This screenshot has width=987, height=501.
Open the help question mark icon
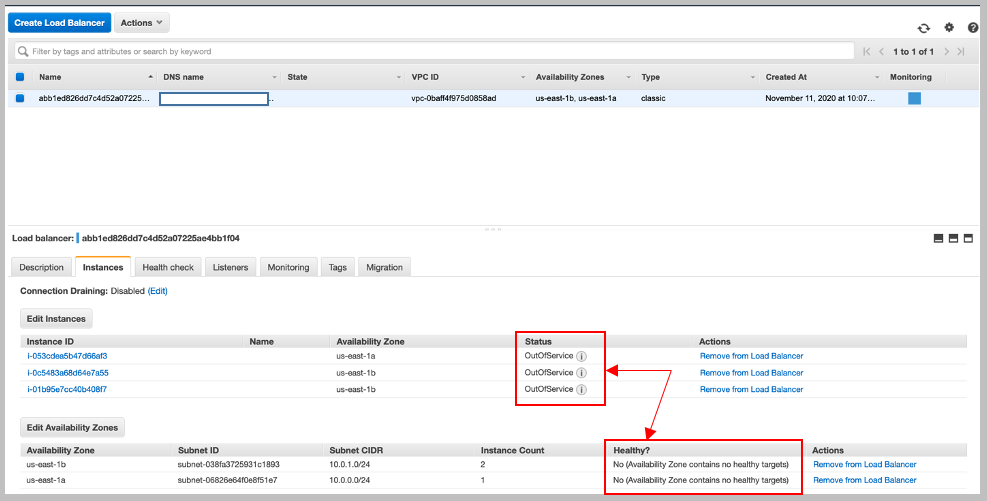973,28
